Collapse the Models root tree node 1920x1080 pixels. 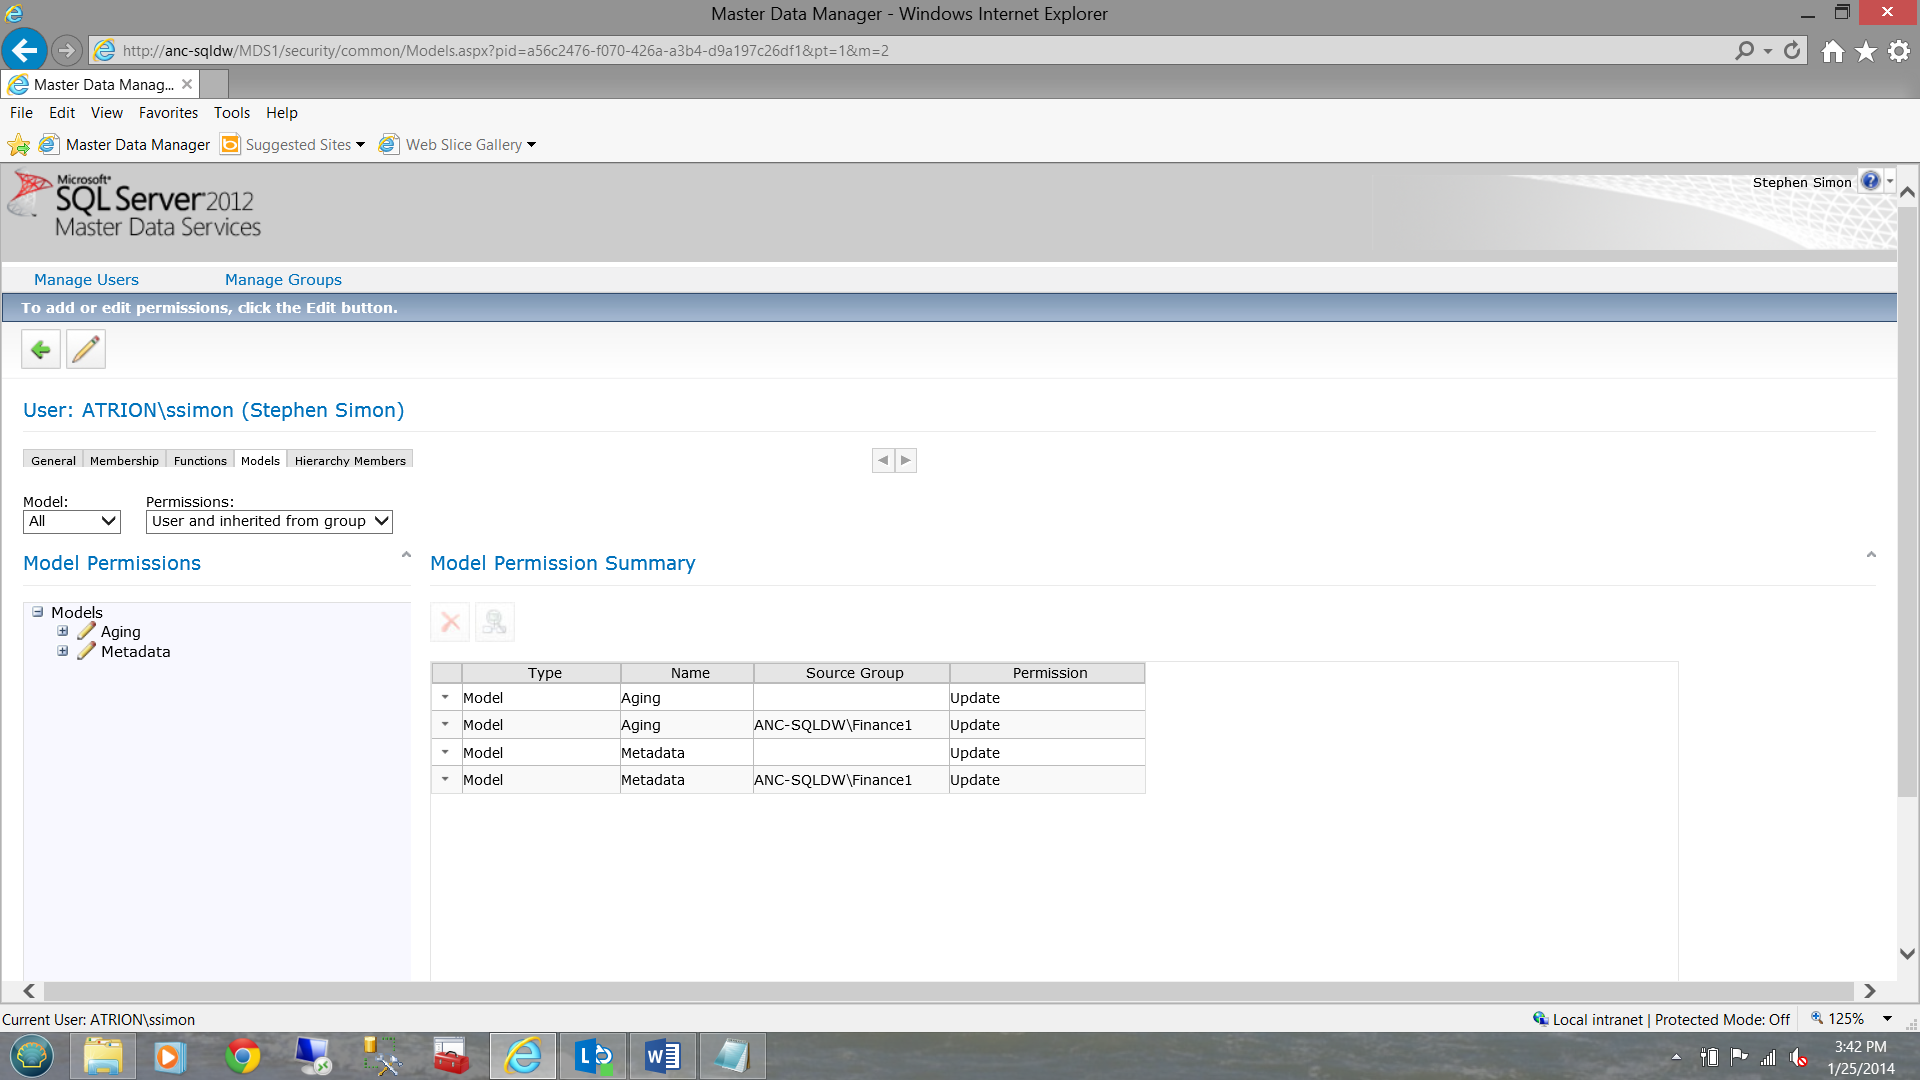click(x=38, y=612)
